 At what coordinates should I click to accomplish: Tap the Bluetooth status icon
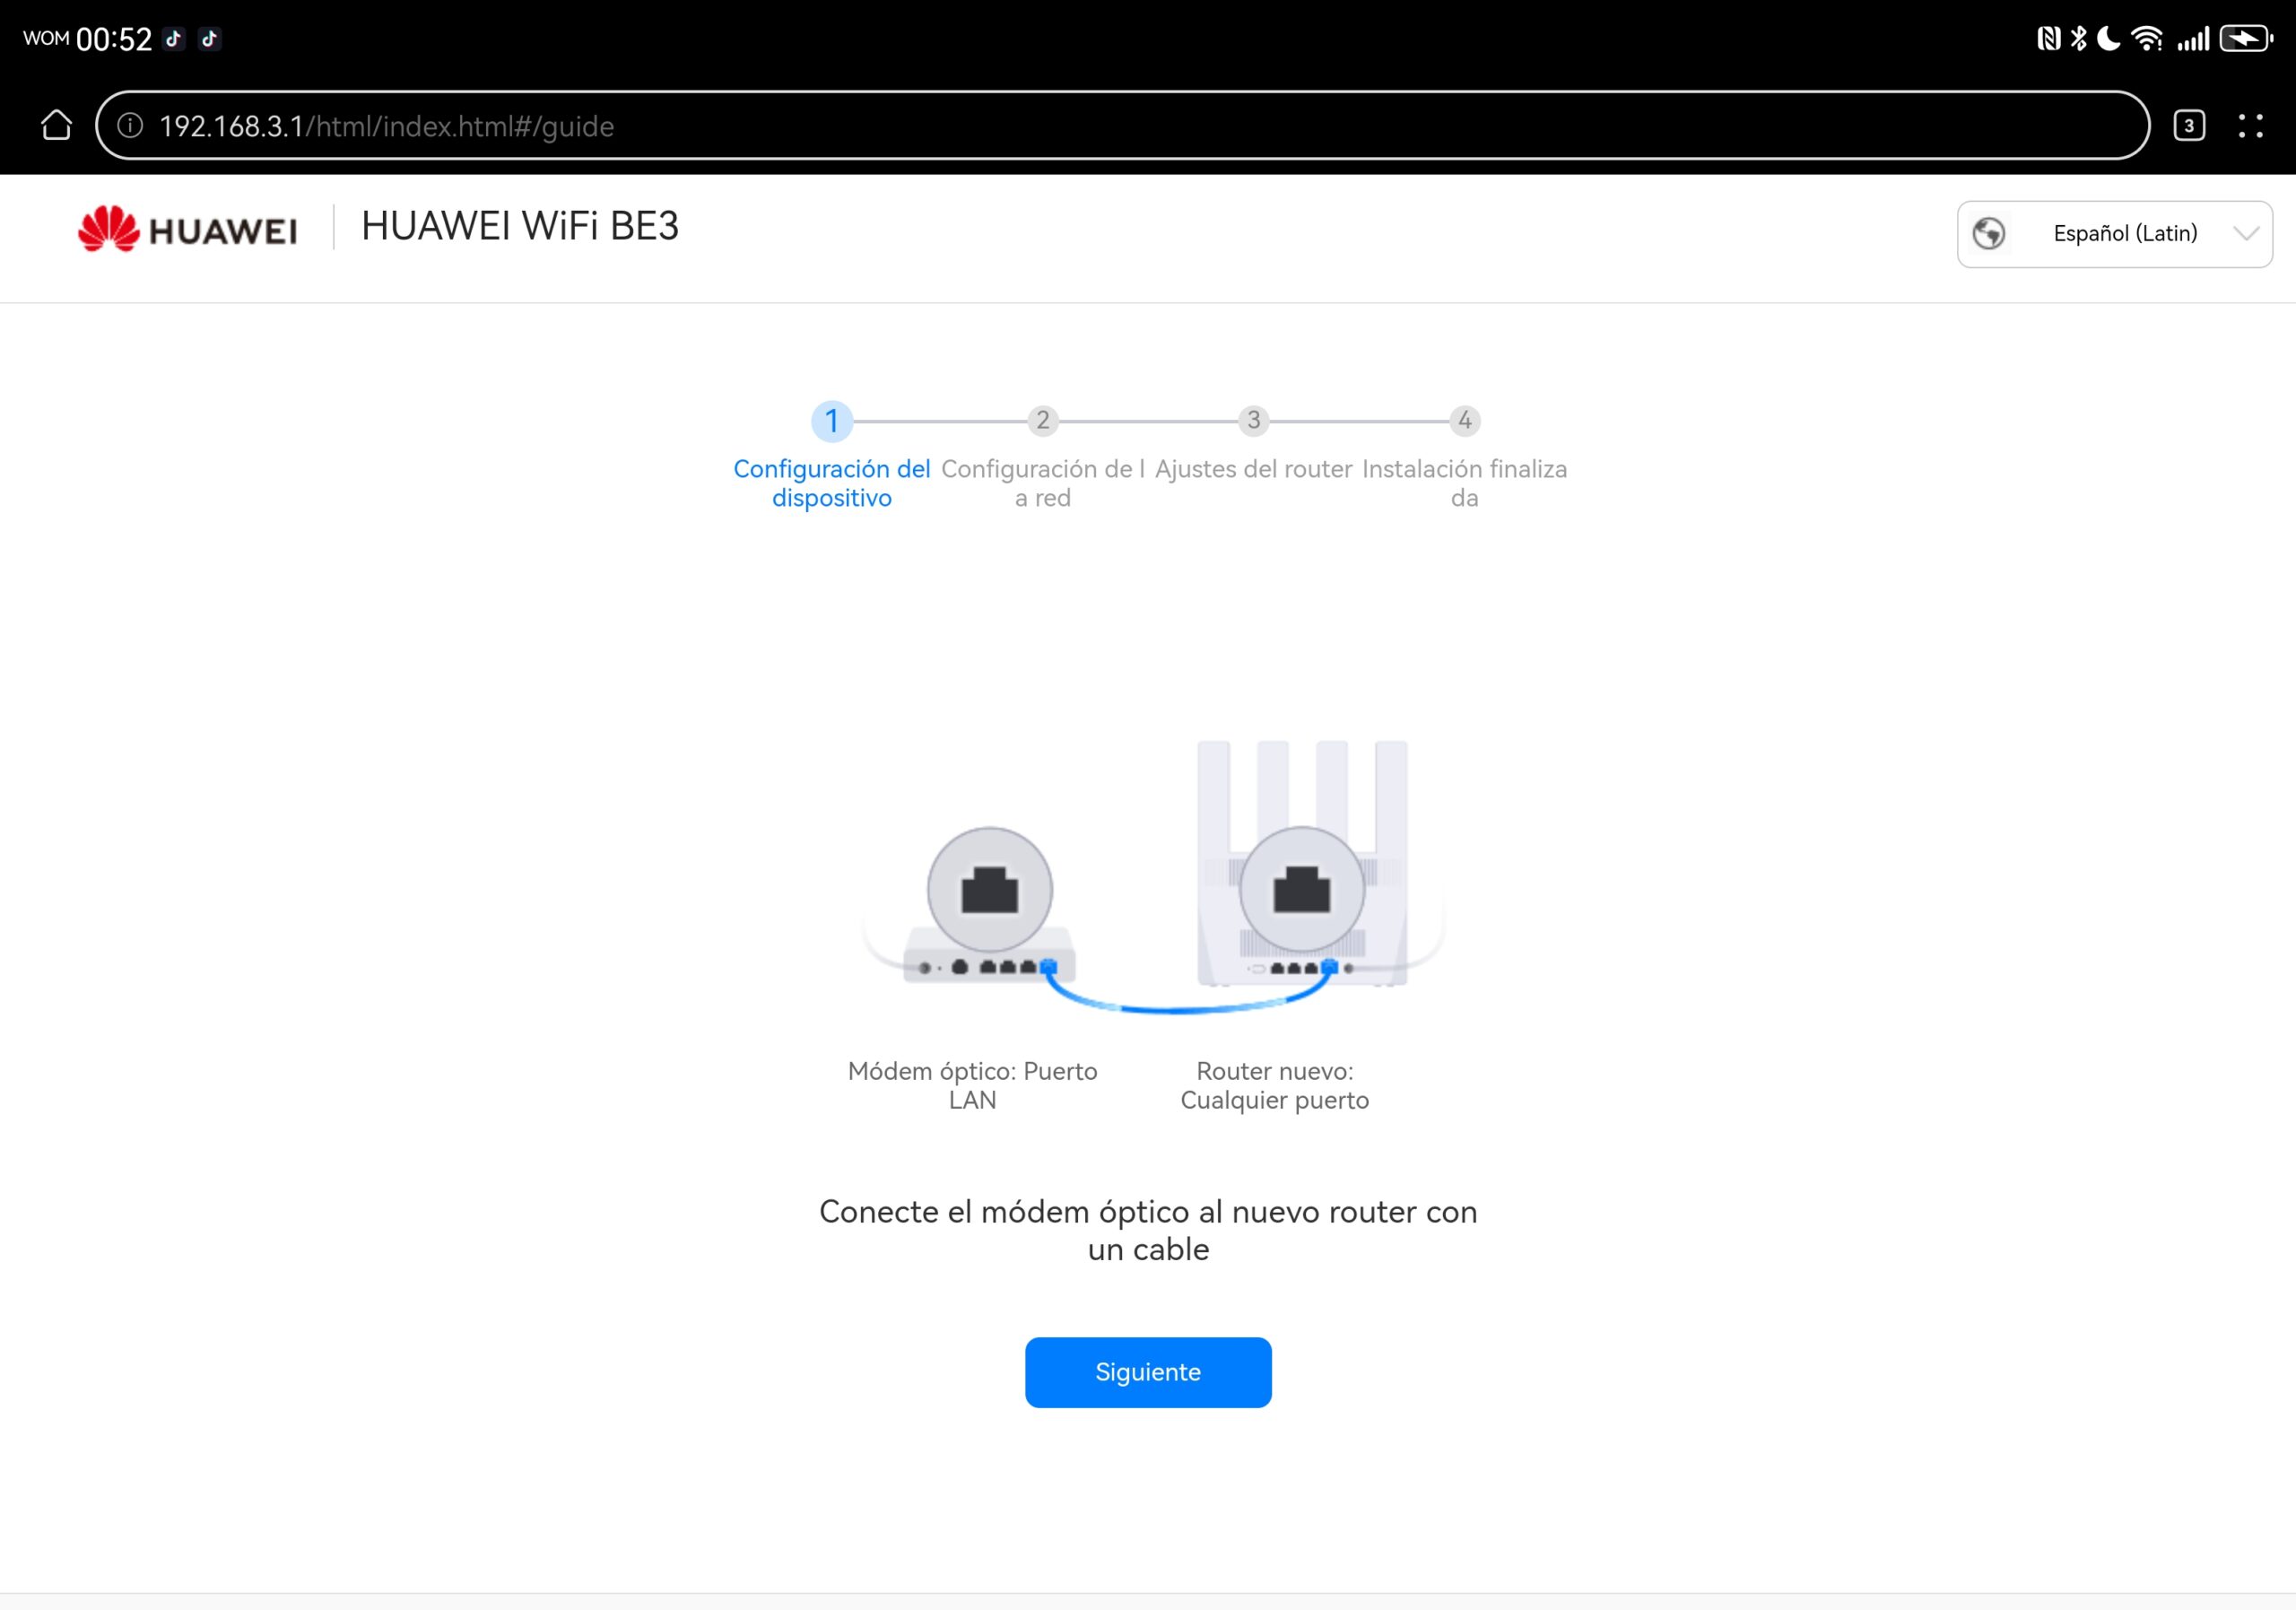(2079, 39)
